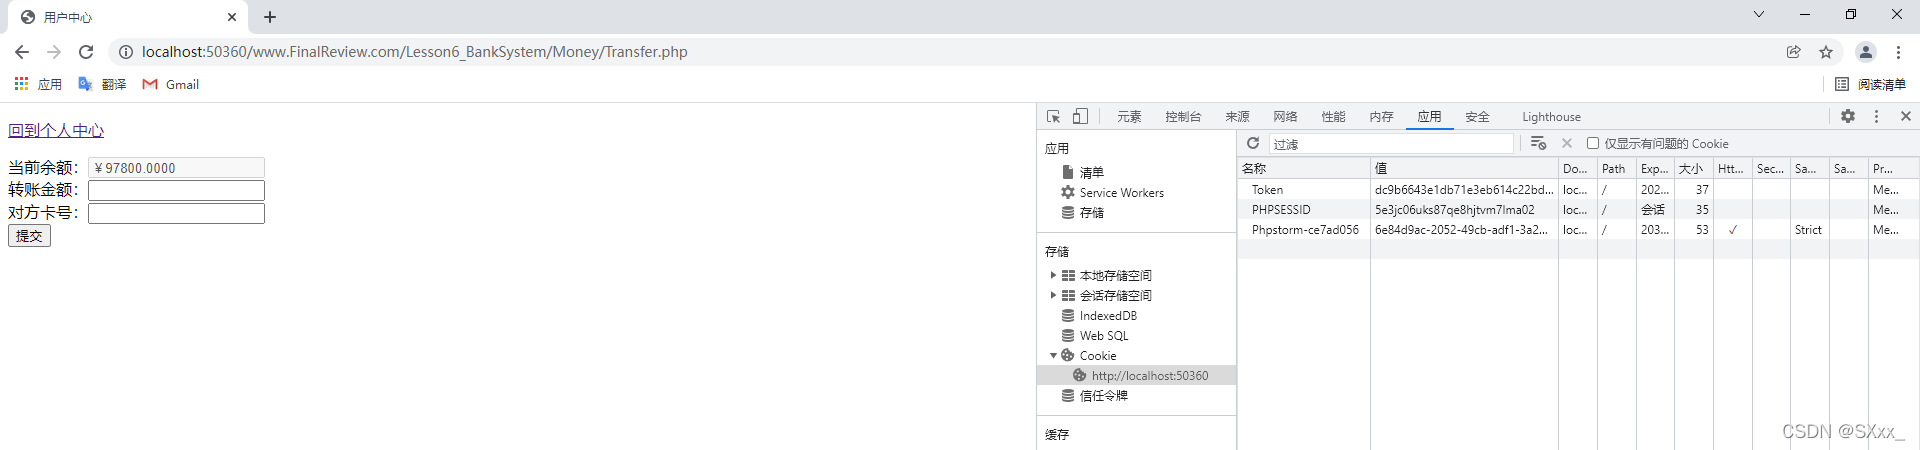Click the cookie 过滤 filter box
This screenshot has width=1920, height=450.
1391,144
